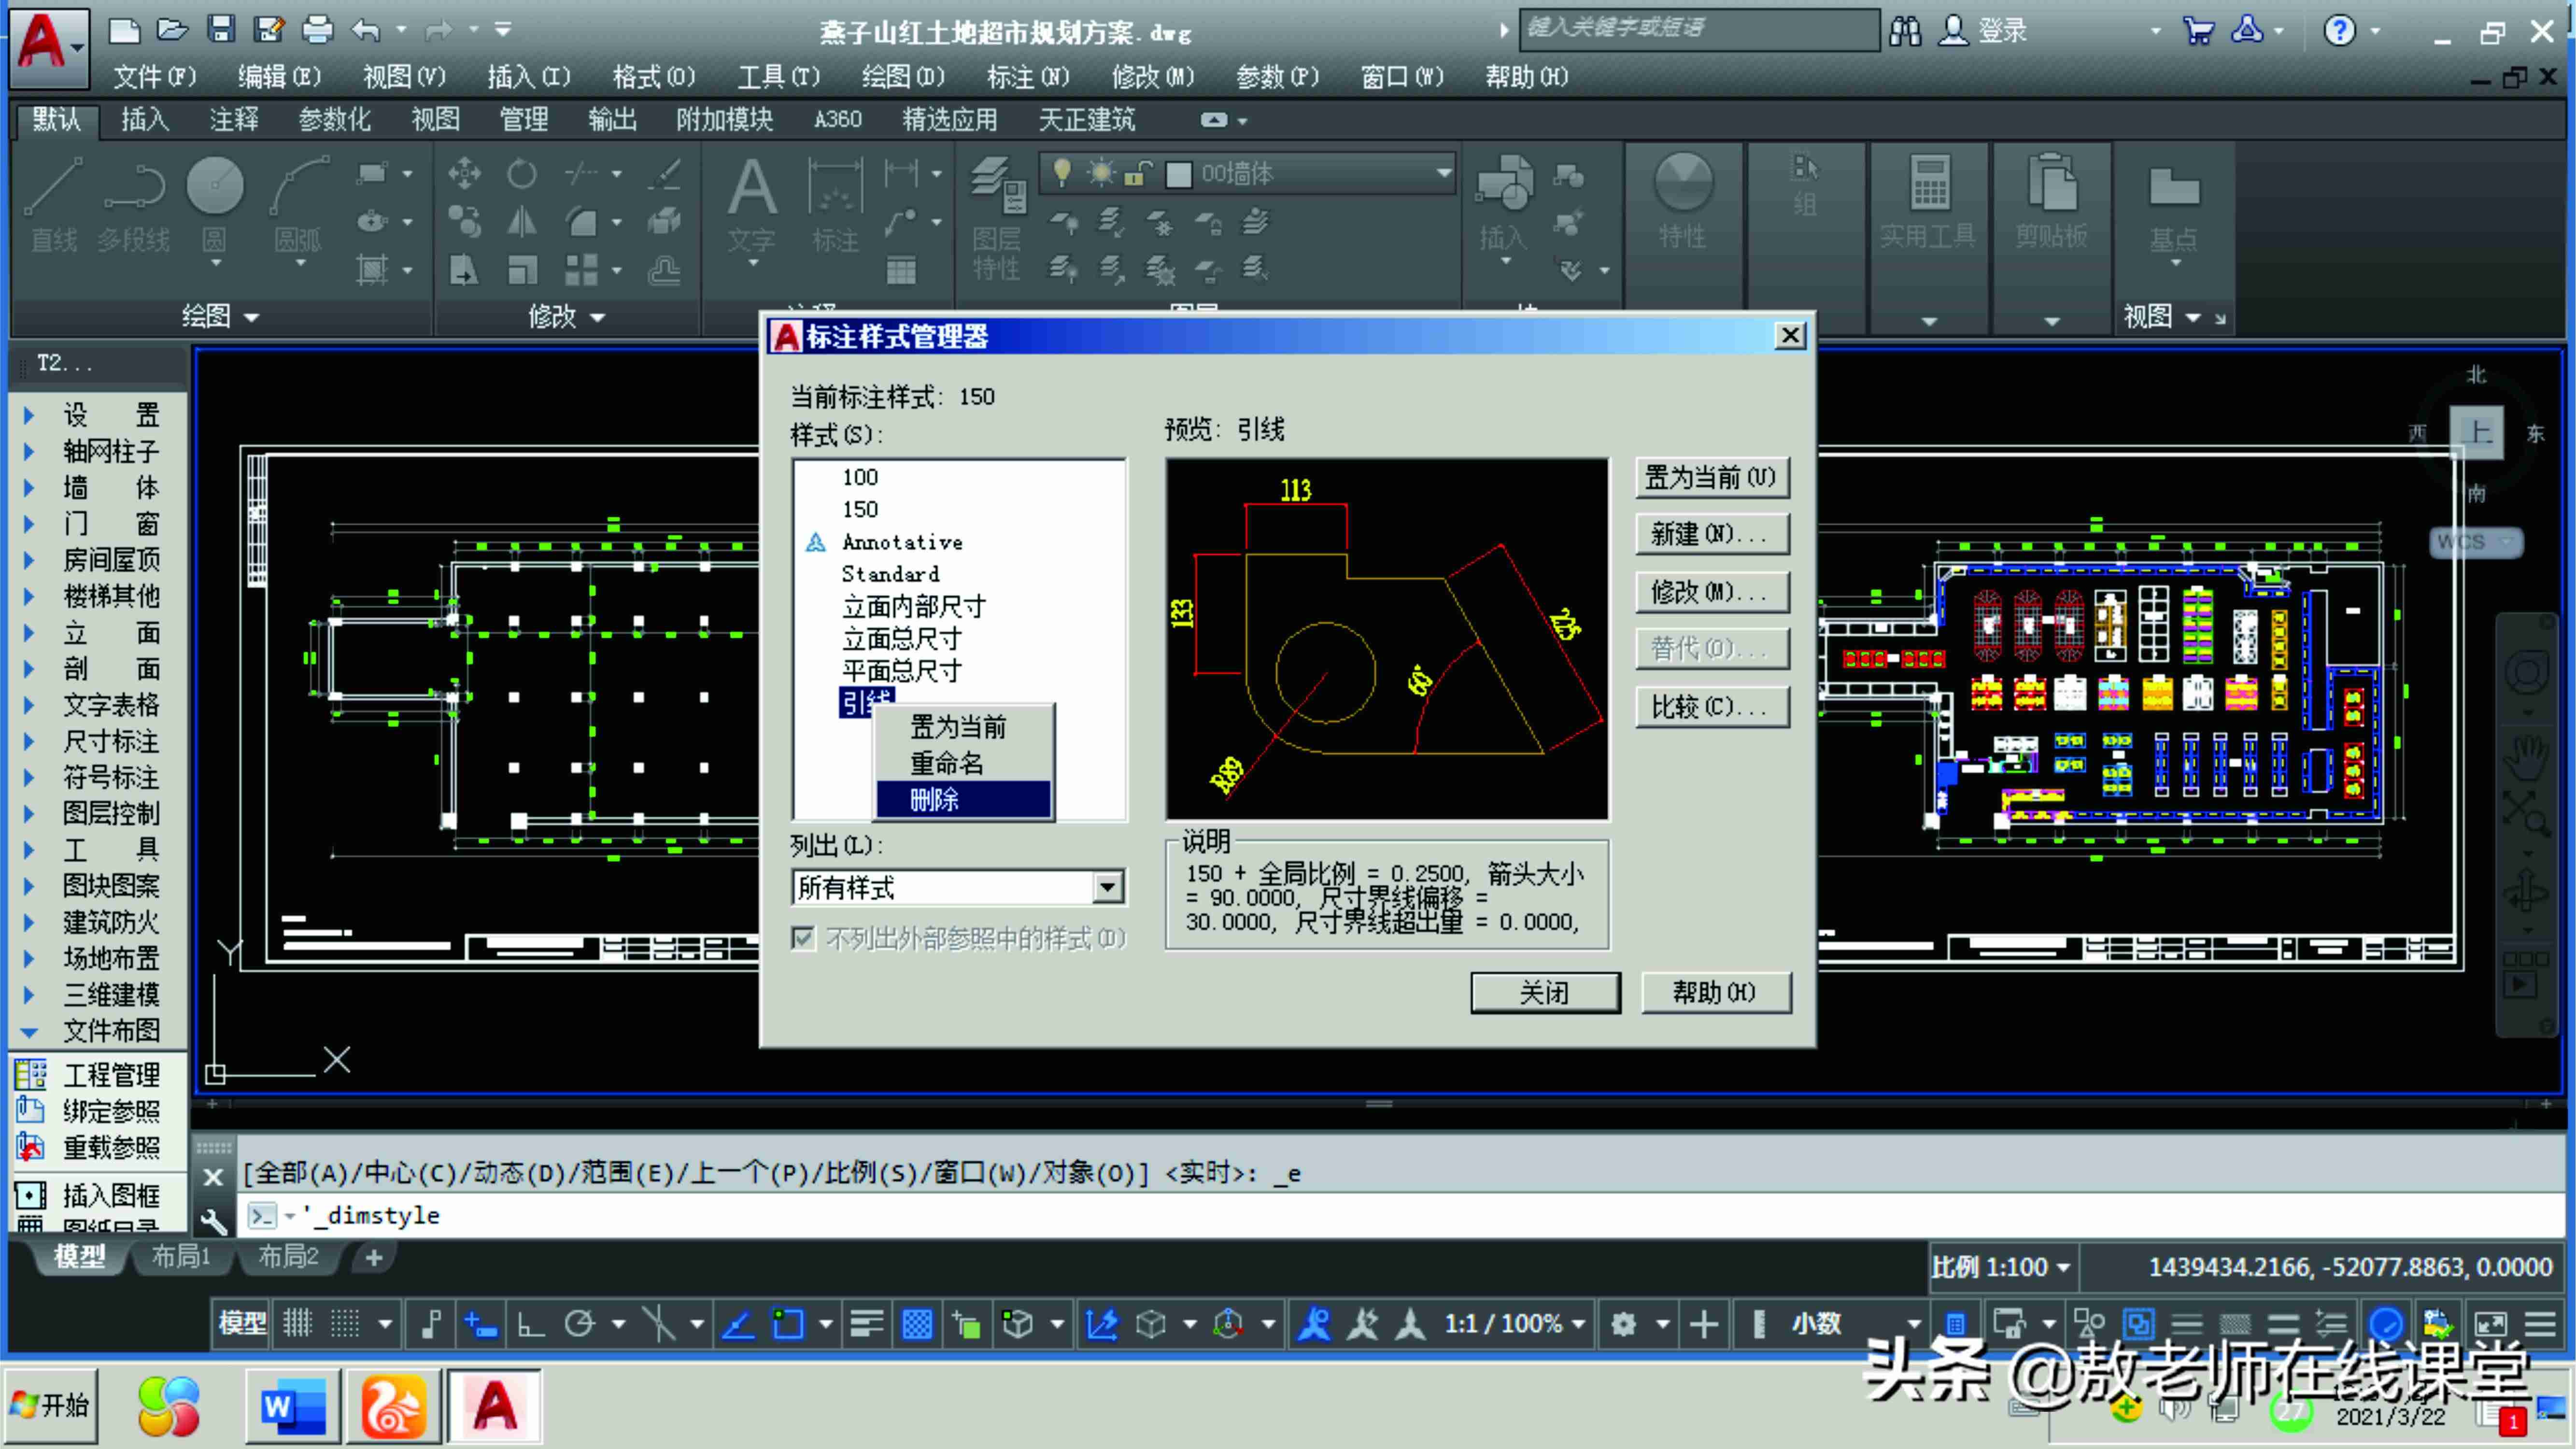Choose 删除 from the context menu
The height and width of the screenshot is (1449, 2576).
pyautogui.click(x=964, y=800)
